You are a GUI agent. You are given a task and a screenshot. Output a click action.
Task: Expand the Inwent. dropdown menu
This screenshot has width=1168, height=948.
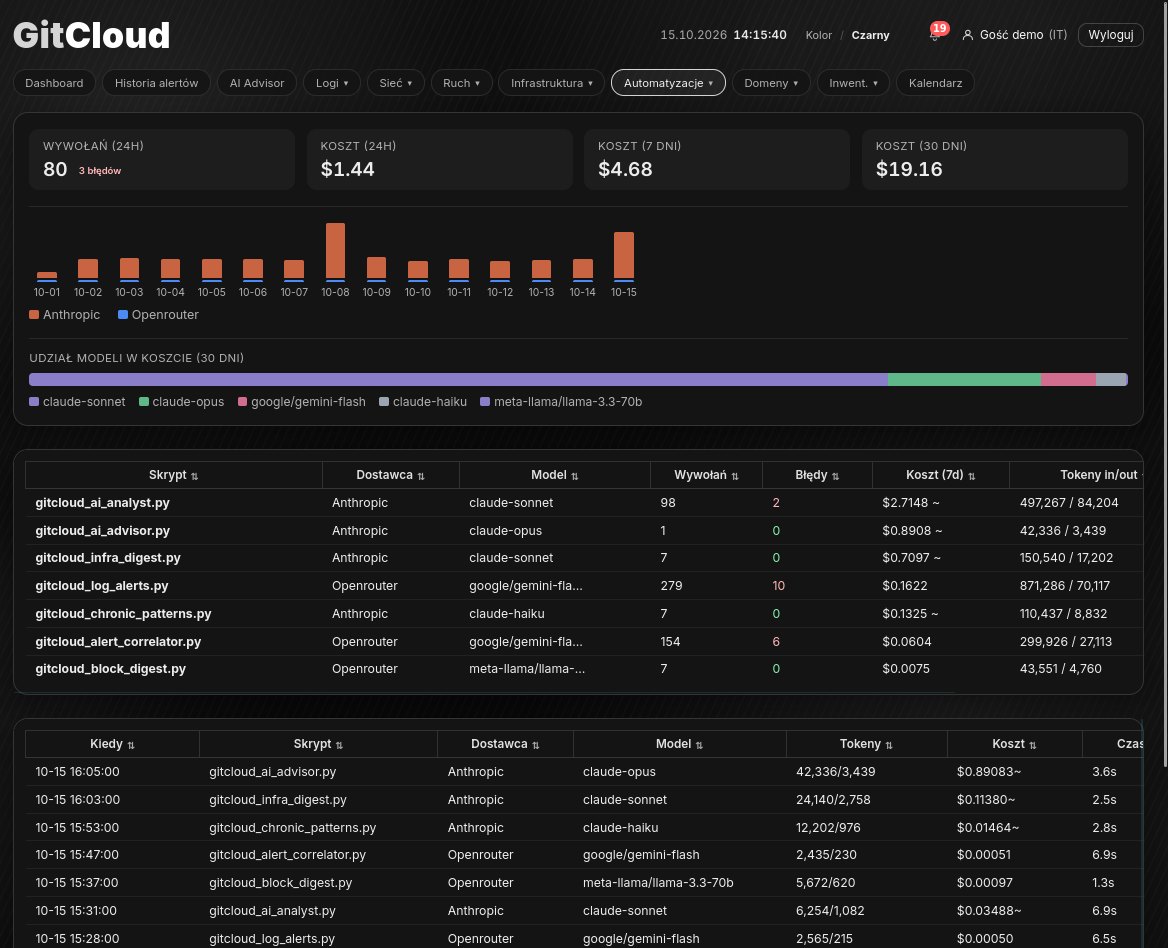pyautogui.click(x=853, y=83)
